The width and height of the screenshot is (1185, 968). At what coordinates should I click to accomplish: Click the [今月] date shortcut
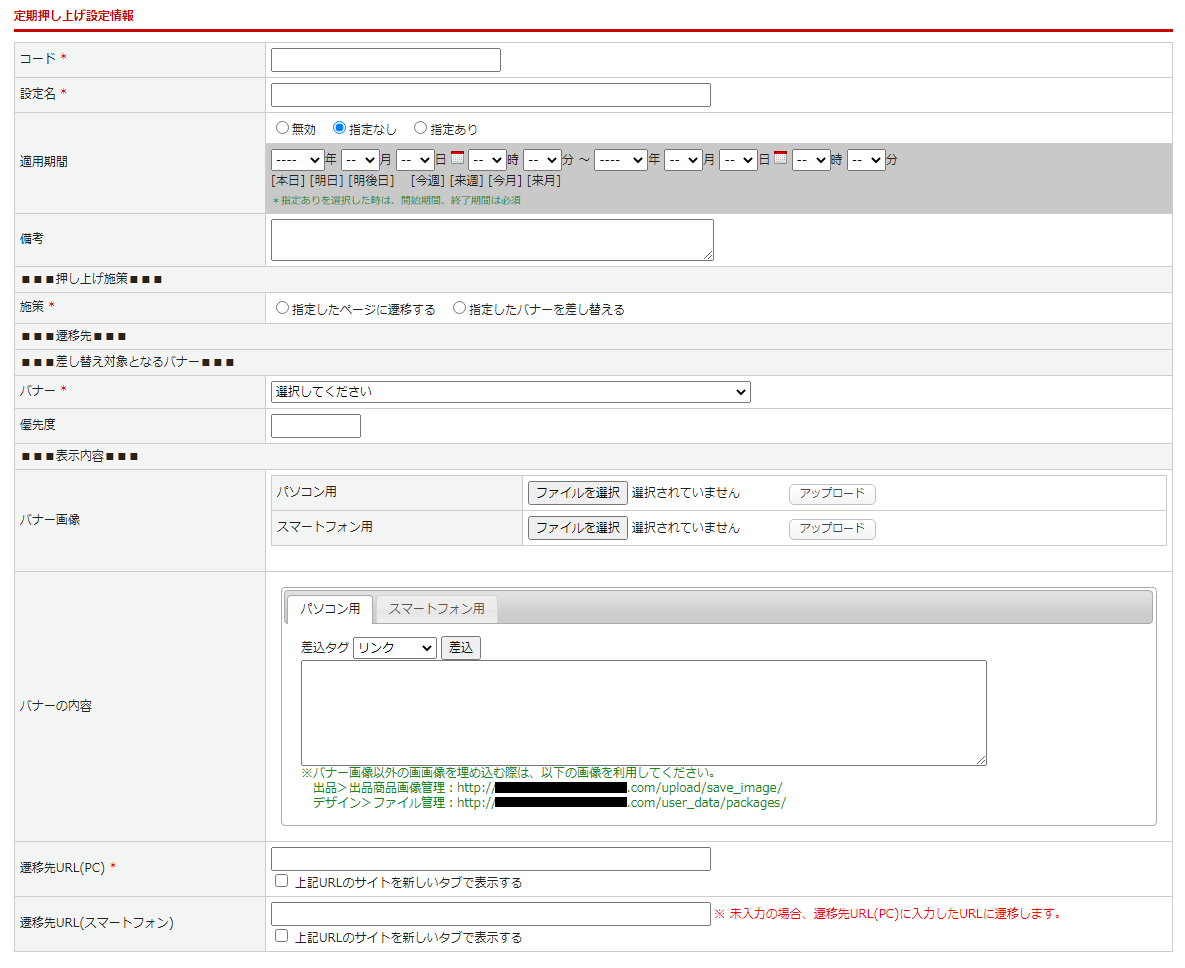[x=505, y=181]
